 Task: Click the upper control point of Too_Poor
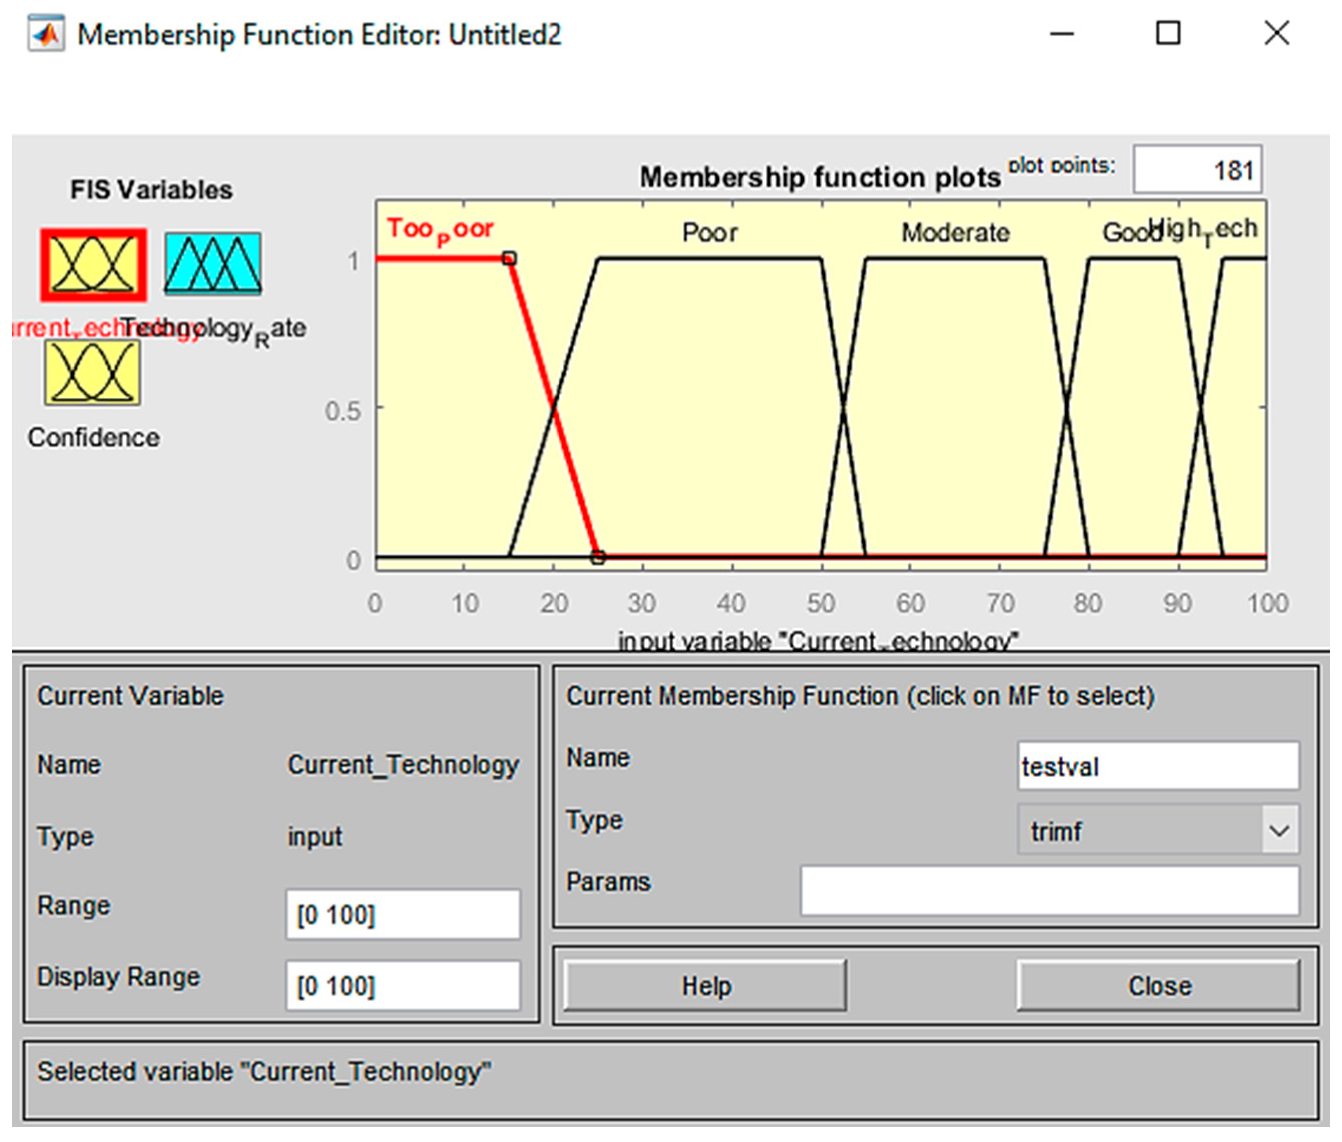point(509,259)
